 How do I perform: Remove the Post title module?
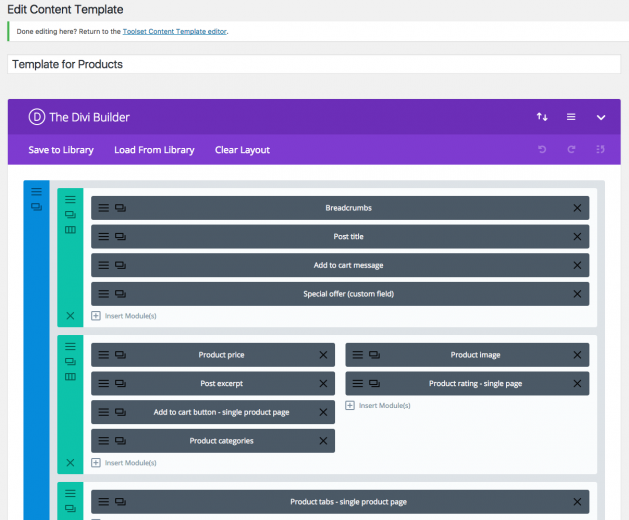pos(577,236)
